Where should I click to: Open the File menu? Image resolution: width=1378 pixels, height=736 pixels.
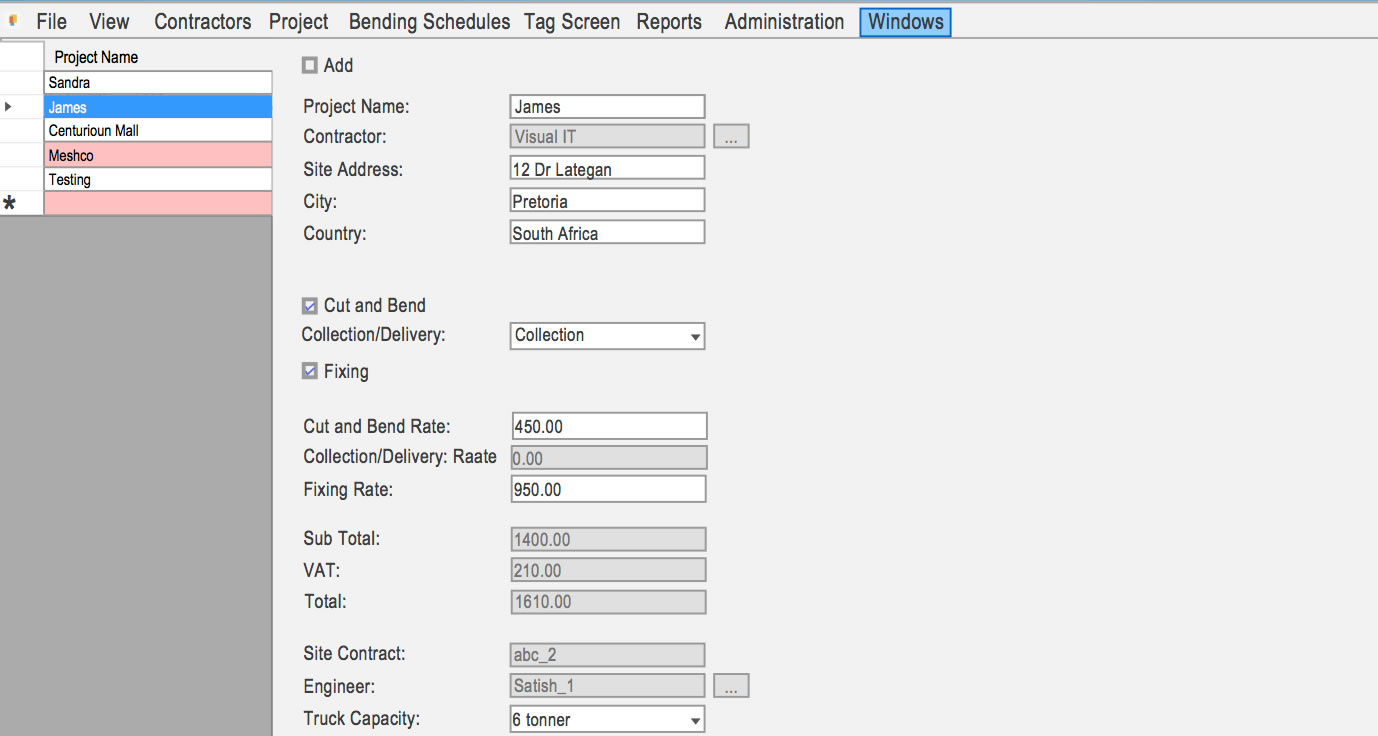click(x=50, y=21)
